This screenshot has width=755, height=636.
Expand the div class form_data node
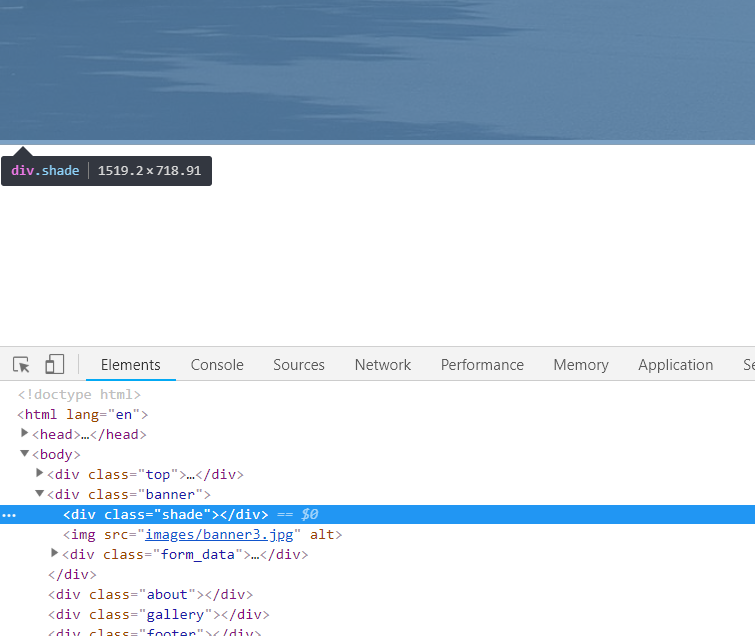(x=54, y=553)
